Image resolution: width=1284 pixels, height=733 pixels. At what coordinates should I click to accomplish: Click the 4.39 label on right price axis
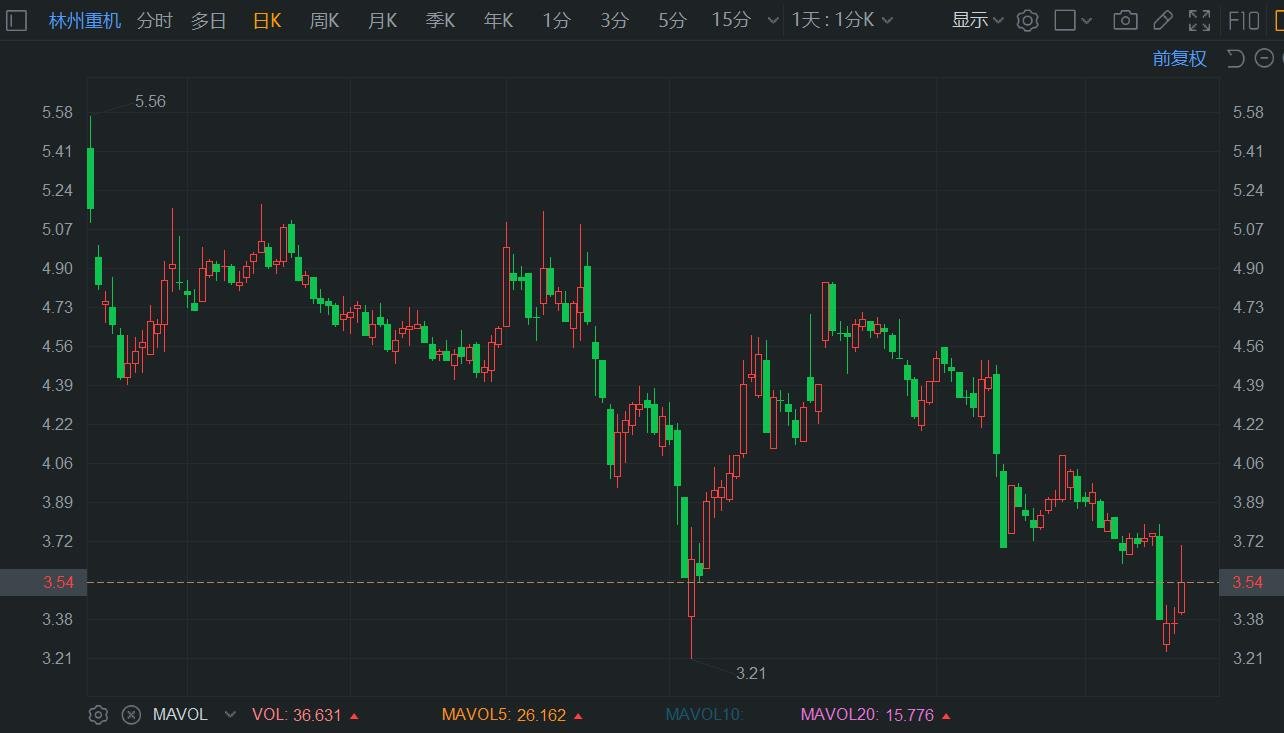(x=1248, y=385)
